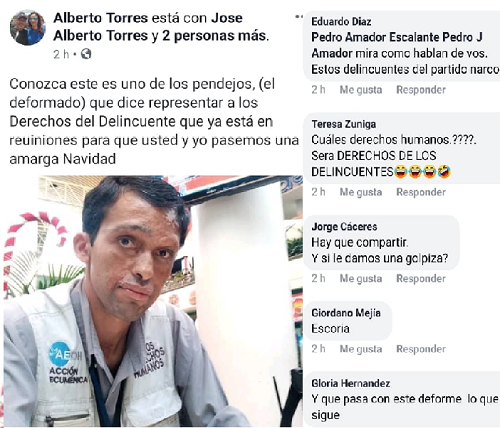Open Gloria Hernandez's profile name

coord(351,383)
